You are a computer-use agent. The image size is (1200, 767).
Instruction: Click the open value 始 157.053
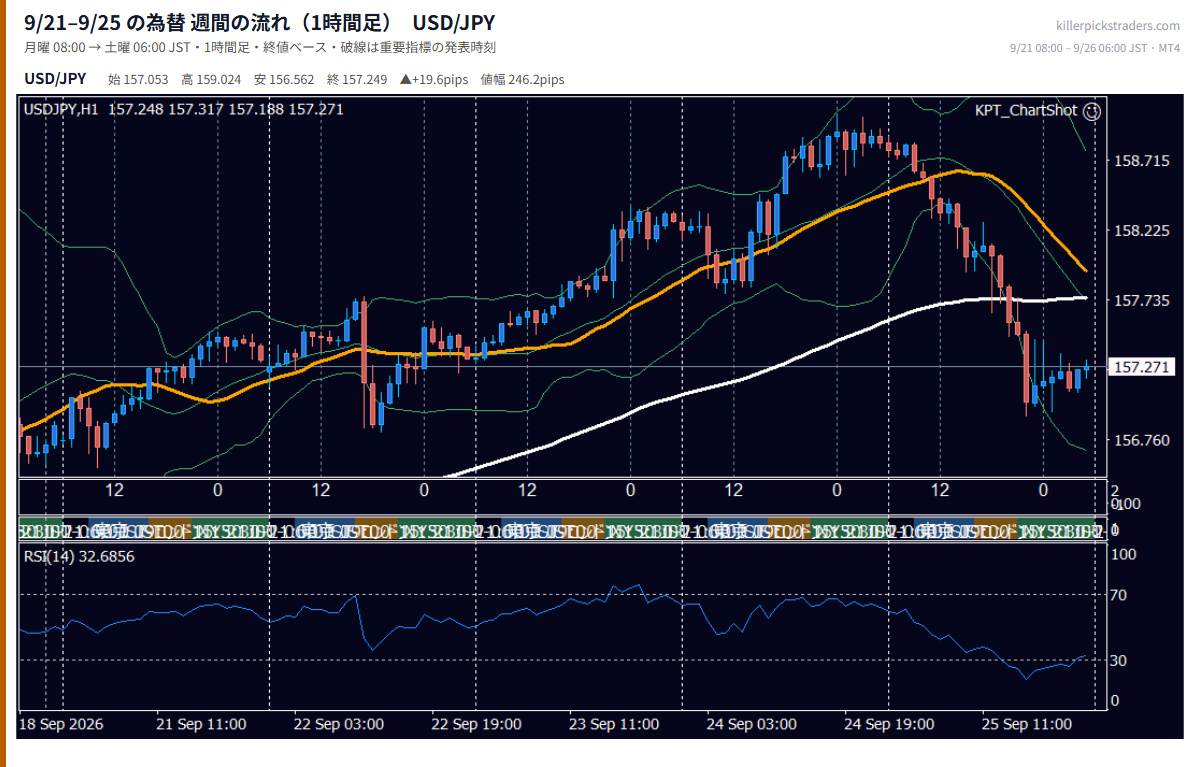pos(138,79)
